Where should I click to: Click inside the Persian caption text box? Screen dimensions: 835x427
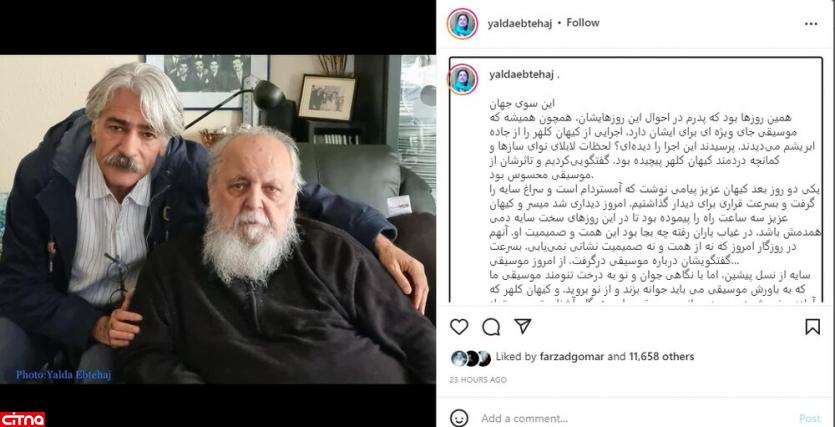(x=635, y=180)
